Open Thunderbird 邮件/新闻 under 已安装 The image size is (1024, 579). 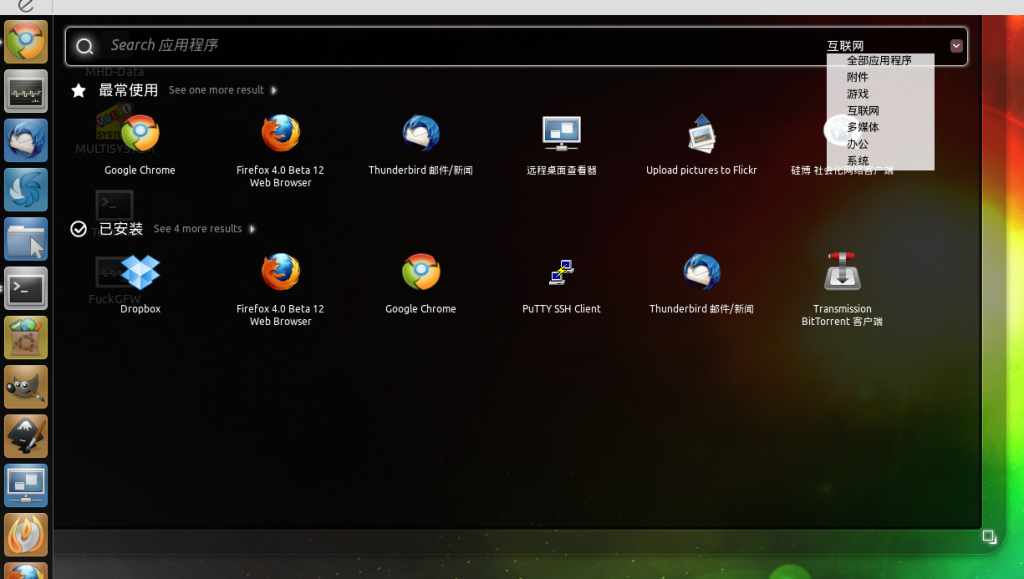(x=701, y=284)
